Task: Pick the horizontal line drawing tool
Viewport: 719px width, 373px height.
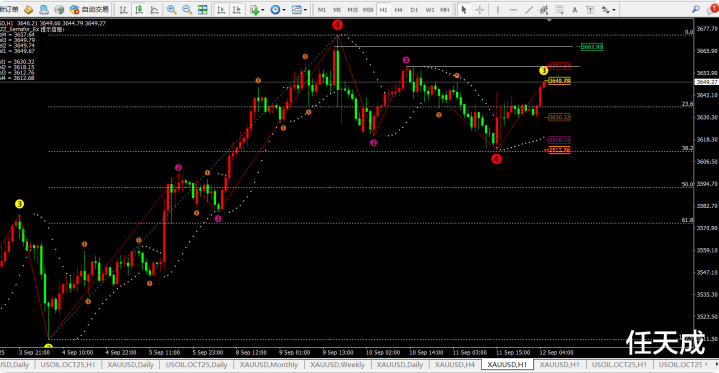Action: (513, 9)
